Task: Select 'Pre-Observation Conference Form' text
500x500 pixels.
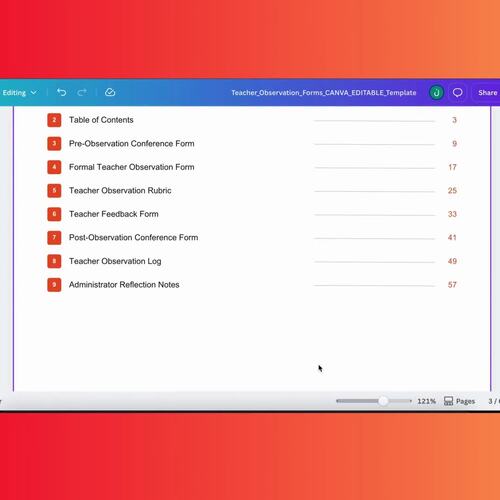Action: point(132,144)
